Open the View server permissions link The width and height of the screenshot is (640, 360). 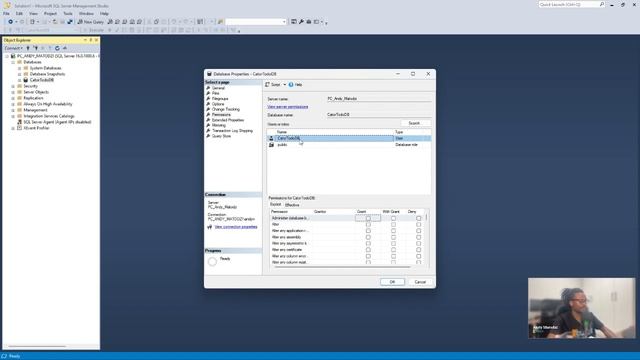point(288,107)
